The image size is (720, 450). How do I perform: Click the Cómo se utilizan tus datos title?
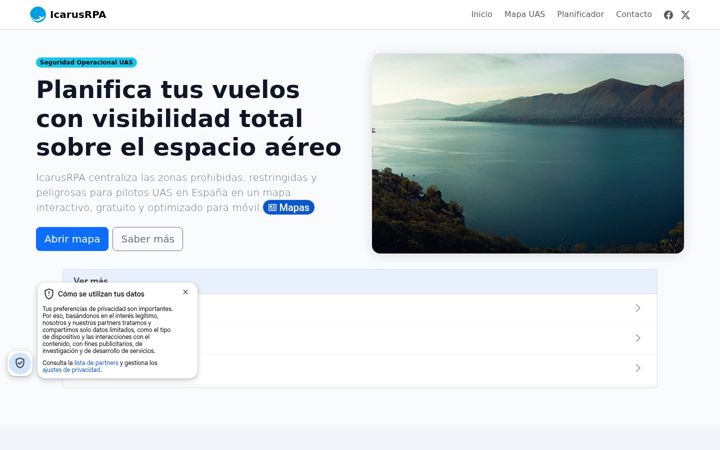coord(101,294)
